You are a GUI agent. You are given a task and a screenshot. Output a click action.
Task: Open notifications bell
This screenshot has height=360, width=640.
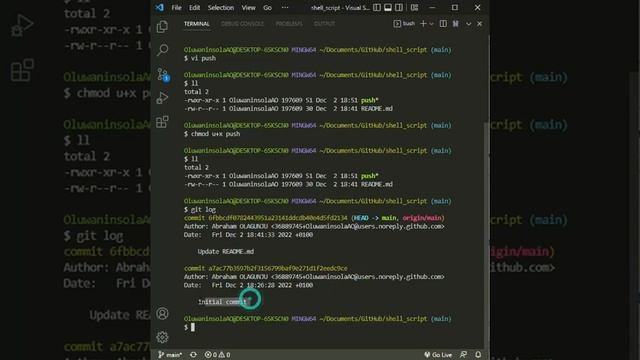click(478, 355)
